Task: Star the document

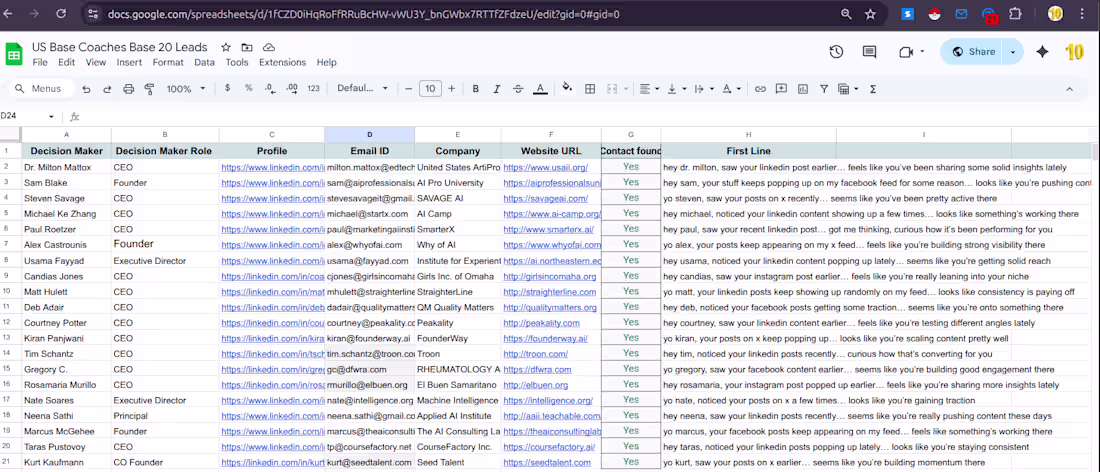Action: pos(226,47)
